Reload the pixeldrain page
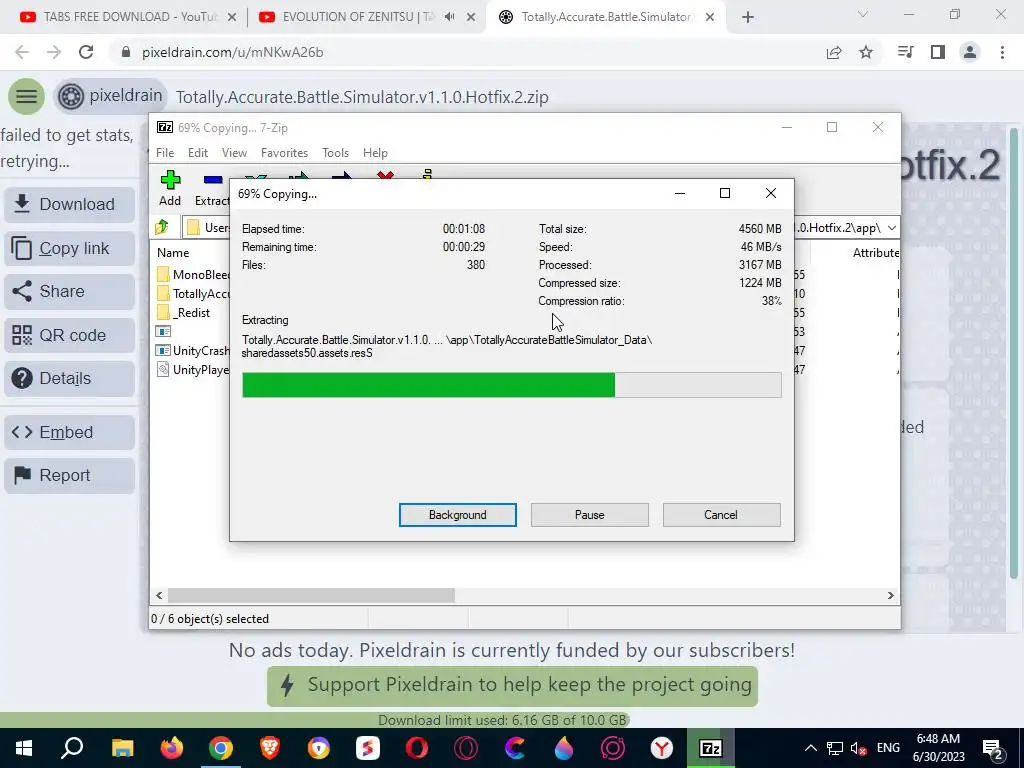The height and width of the screenshot is (768, 1024). click(86, 52)
